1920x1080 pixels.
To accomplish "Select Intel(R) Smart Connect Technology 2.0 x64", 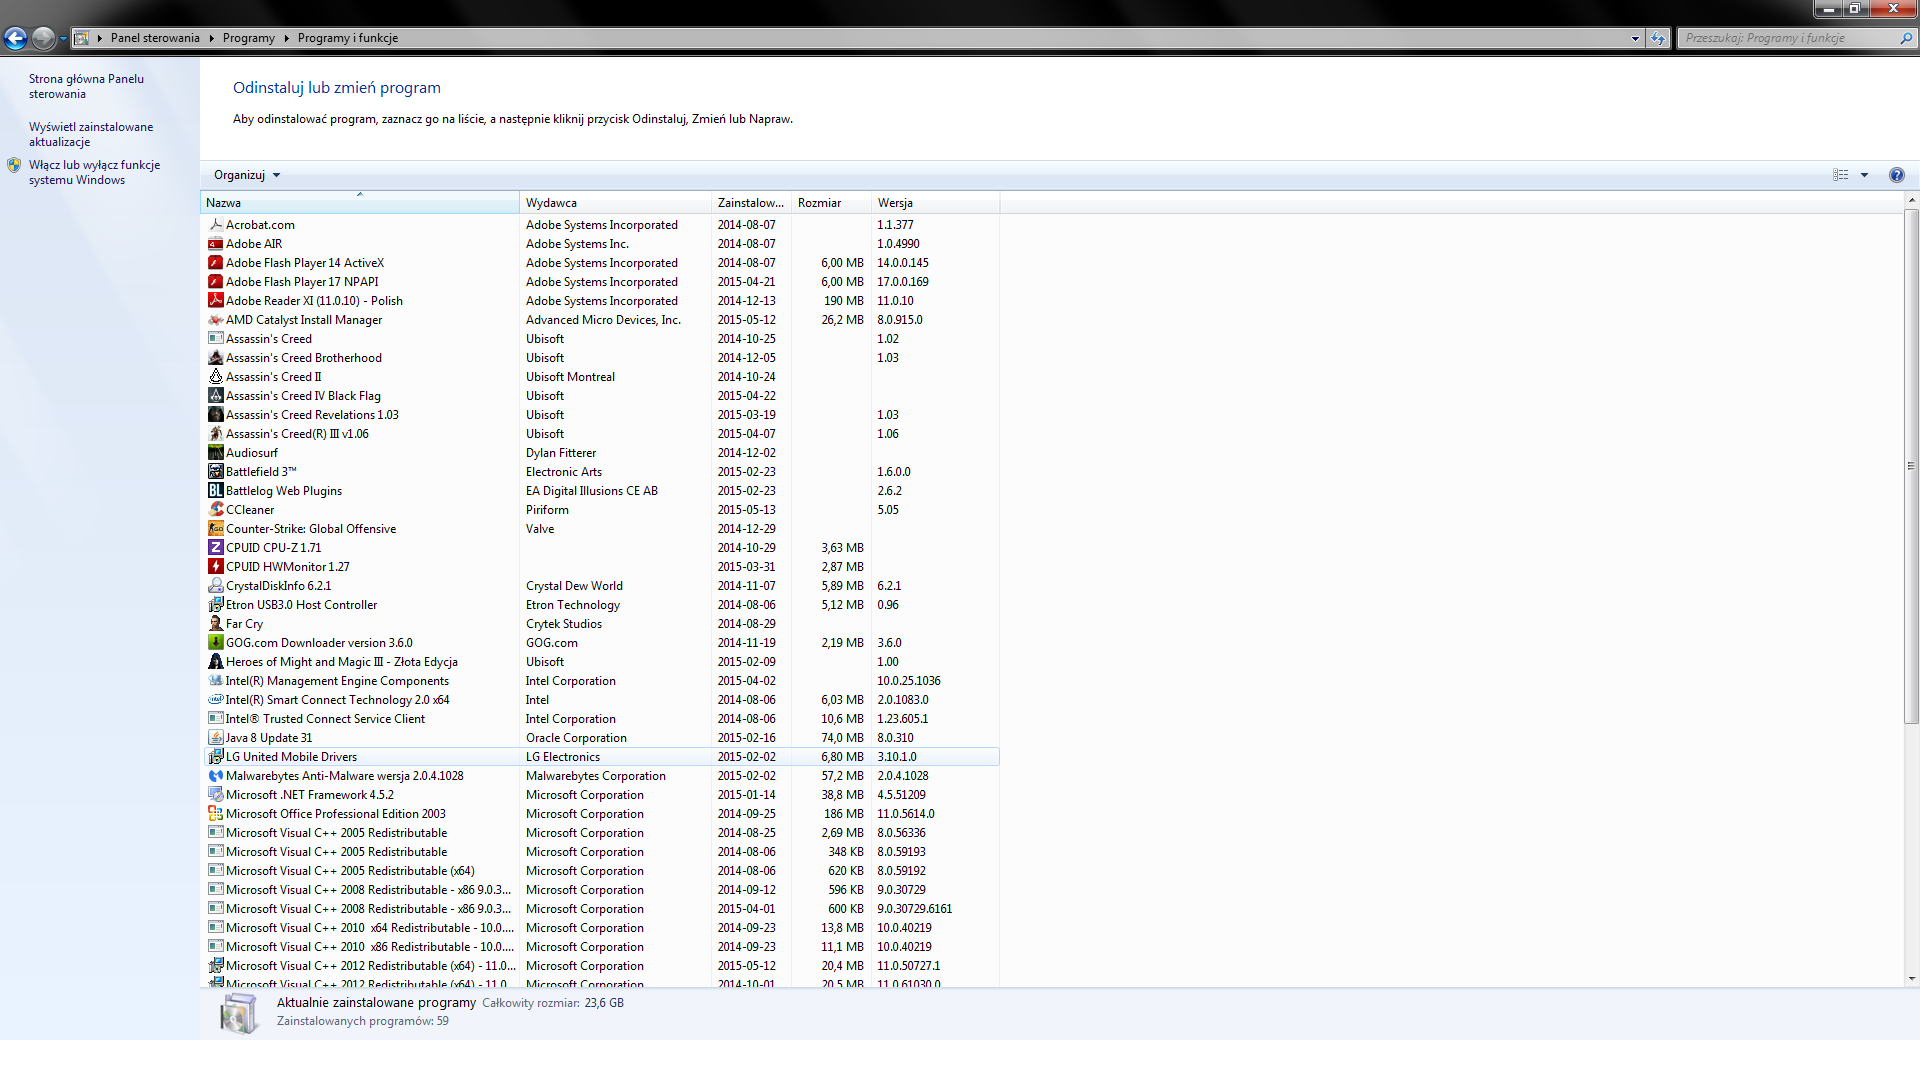I will [602, 700].
